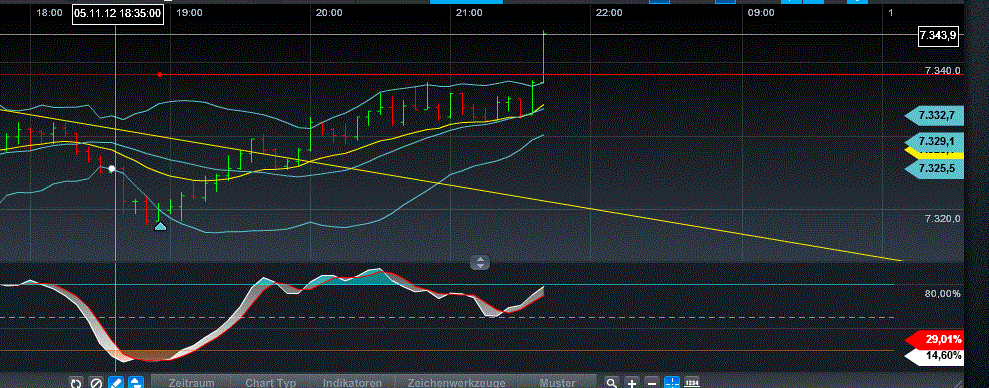
Task: Open the Indikatoren menu
Action: click(353, 382)
